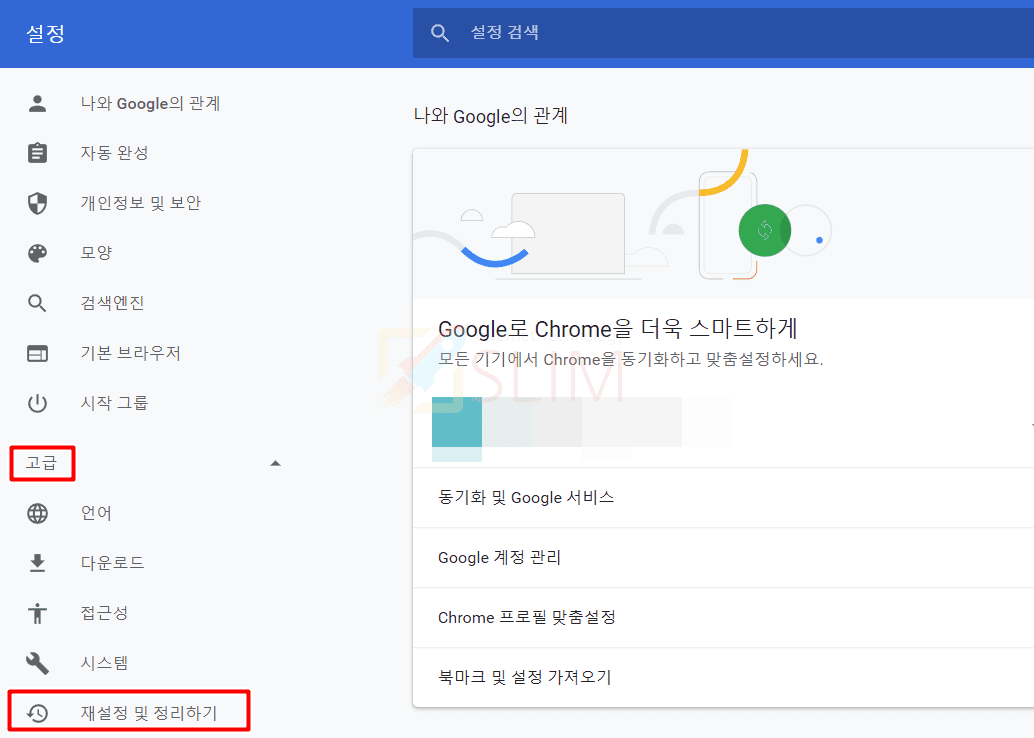Image resolution: width=1034 pixels, height=738 pixels.
Task: Go to 다운로드 settings
Action: click(x=112, y=563)
